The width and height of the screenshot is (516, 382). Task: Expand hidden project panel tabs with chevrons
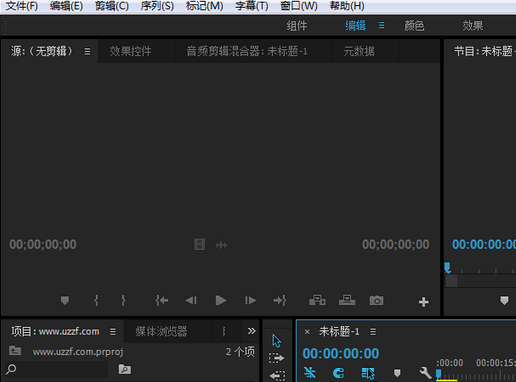click(251, 331)
